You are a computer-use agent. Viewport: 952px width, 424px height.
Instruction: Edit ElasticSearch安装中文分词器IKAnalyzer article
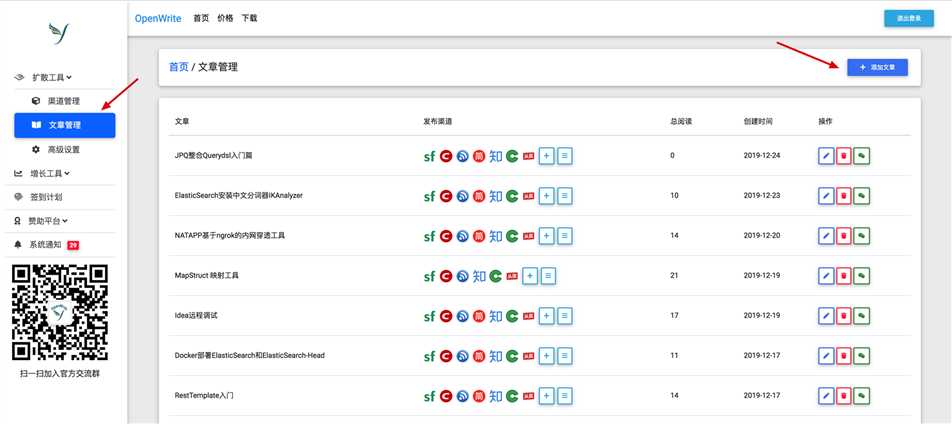[826, 196]
